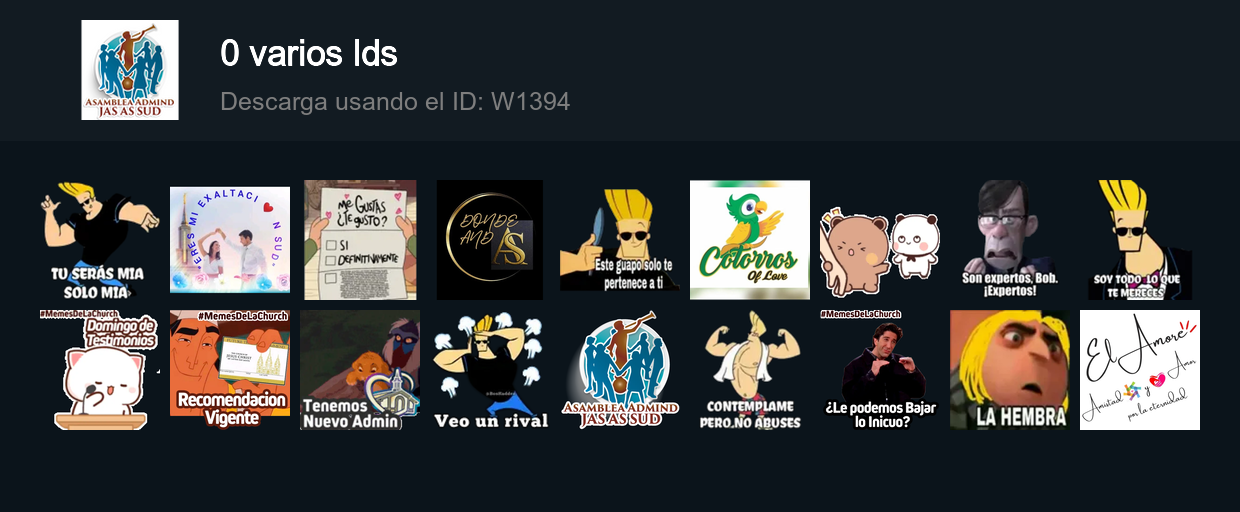Click the '0 varios lds' pack title
Screen dimensions: 1240x512
pyautogui.click(x=309, y=54)
